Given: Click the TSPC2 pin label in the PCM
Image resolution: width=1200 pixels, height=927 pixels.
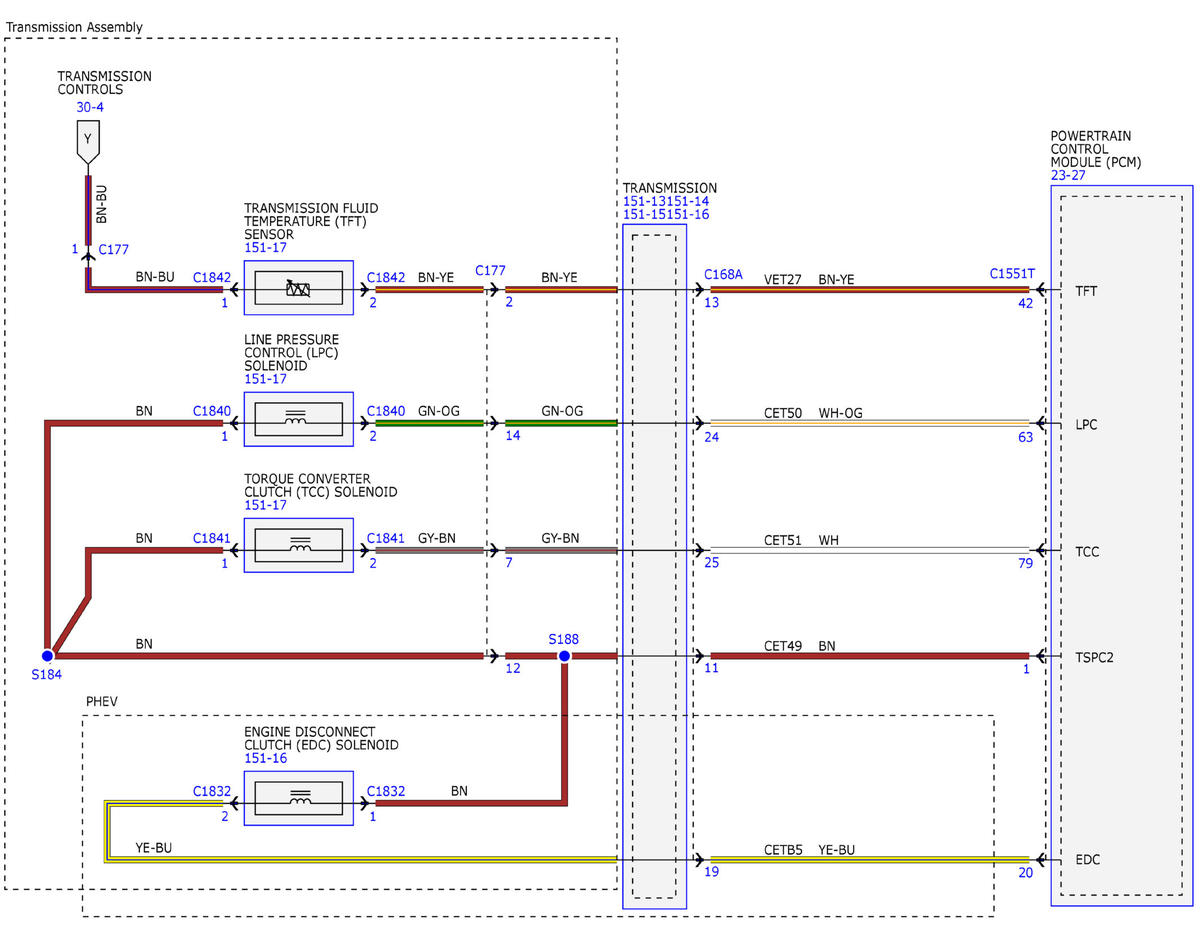Looking at the screenshot, I should (x=1096, y=657).
